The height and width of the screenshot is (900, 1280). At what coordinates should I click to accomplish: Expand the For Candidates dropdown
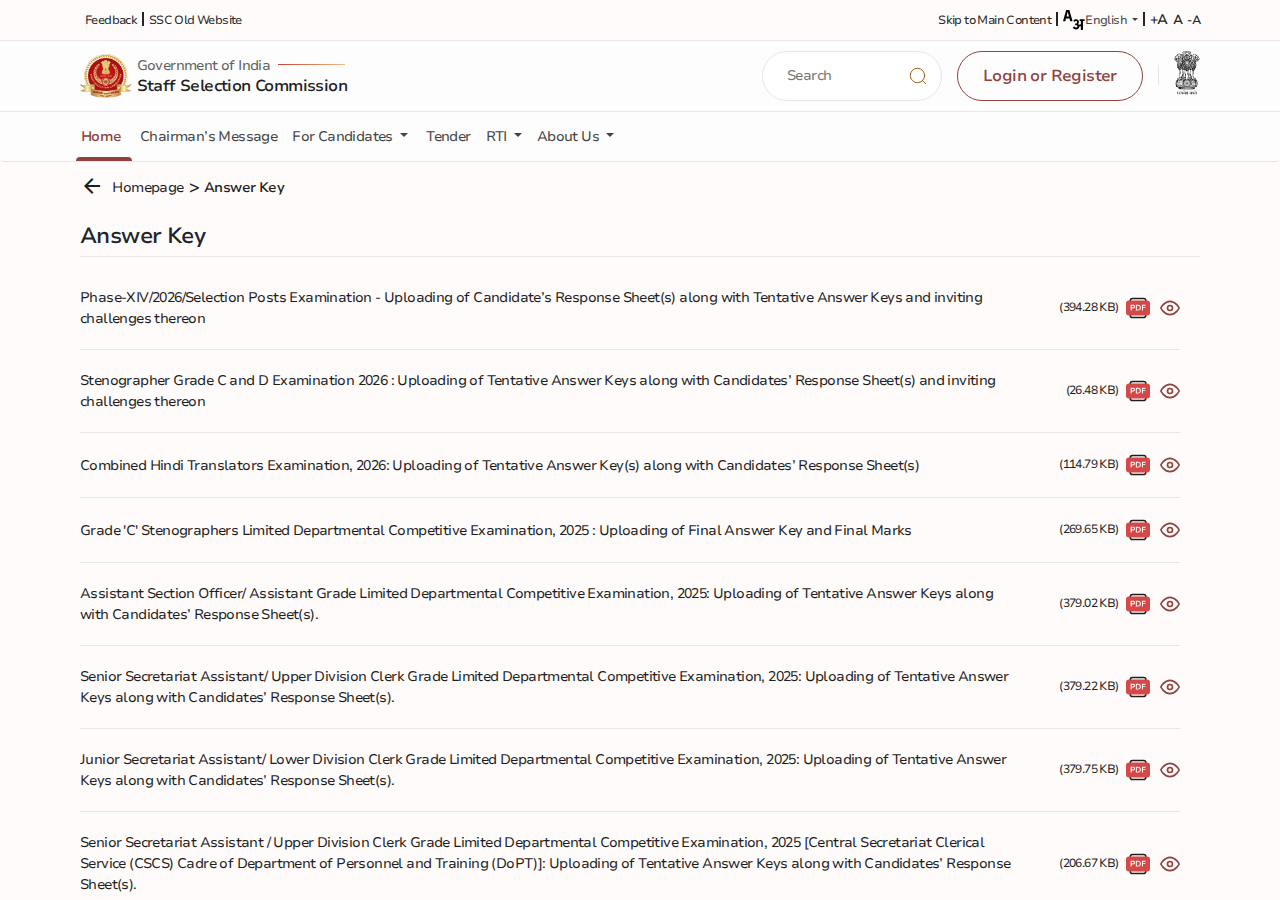pyautogui.click(x=350, y=136)
